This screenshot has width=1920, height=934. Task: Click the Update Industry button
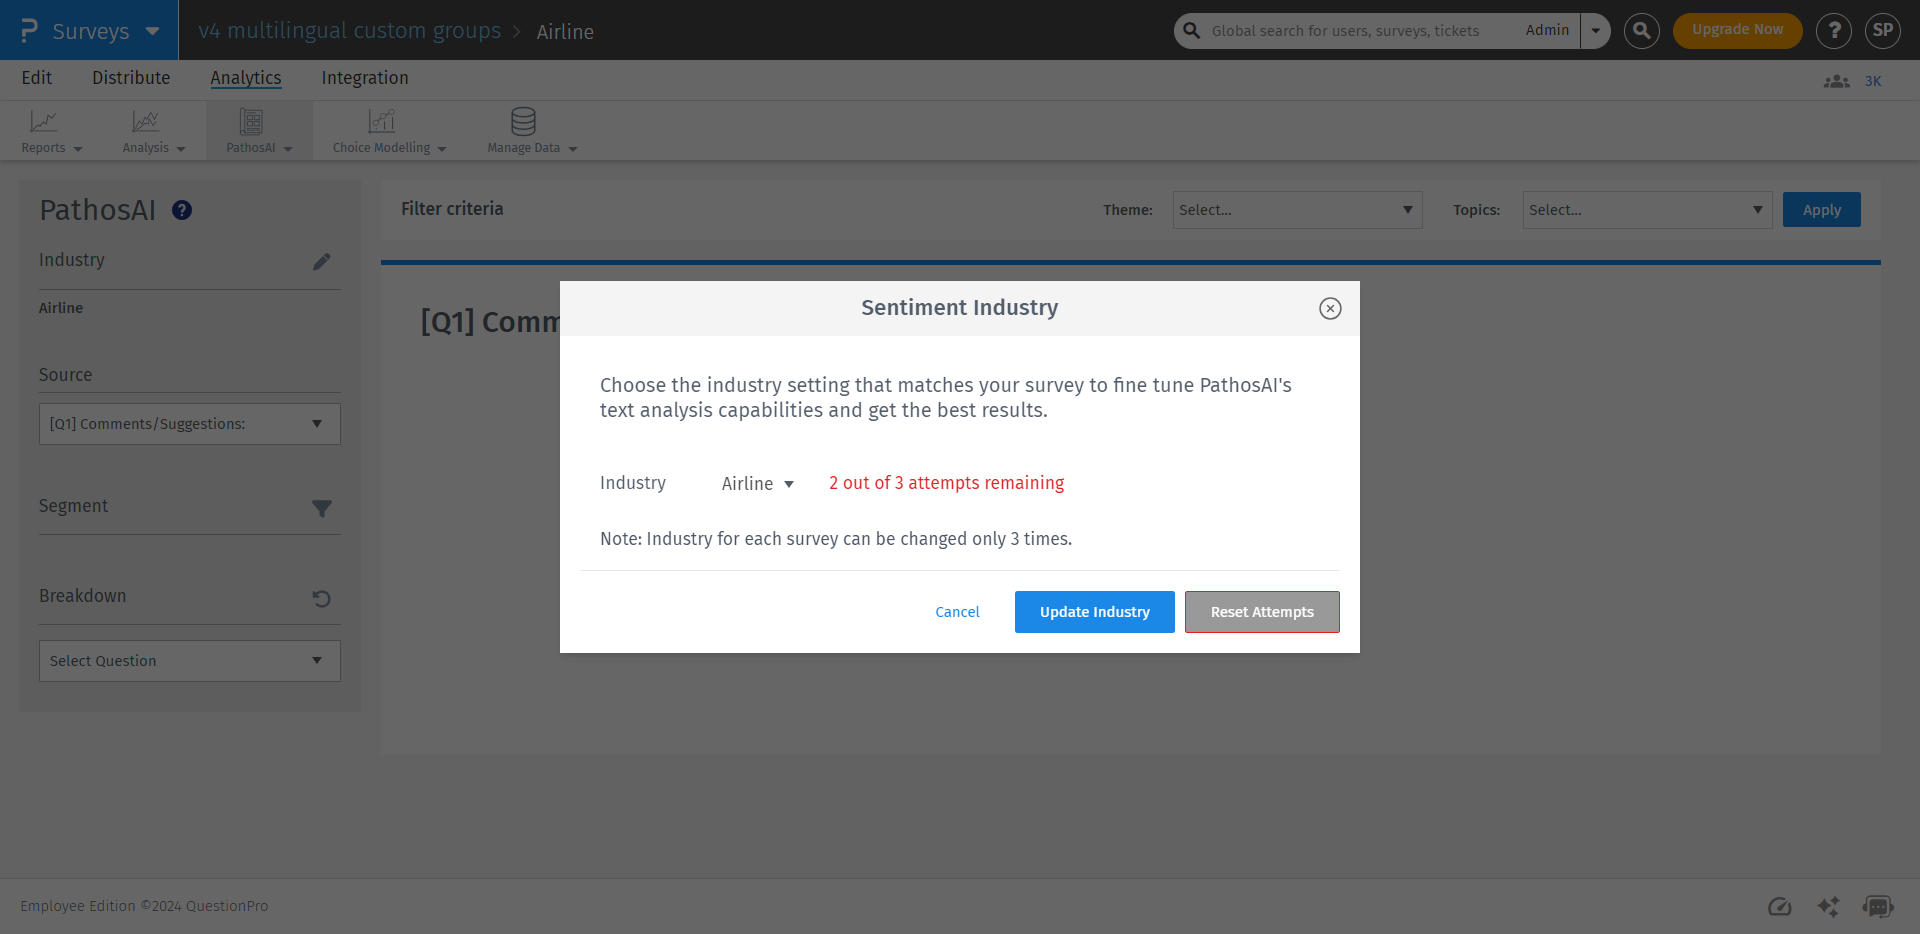[x=1094, y=611]
